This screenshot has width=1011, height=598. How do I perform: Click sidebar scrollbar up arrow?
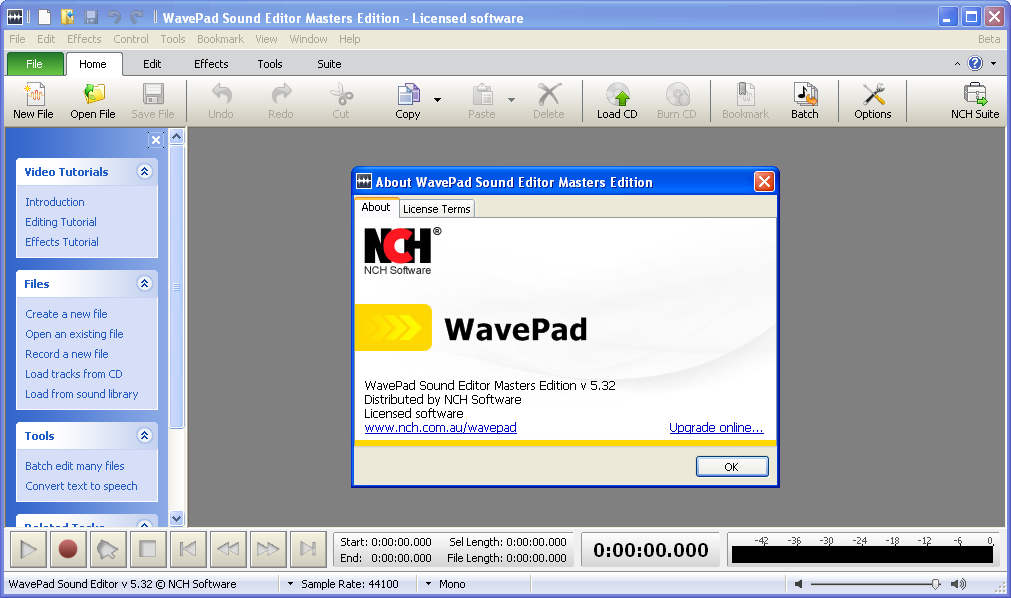pyautogui.click(x=177, y=136)
